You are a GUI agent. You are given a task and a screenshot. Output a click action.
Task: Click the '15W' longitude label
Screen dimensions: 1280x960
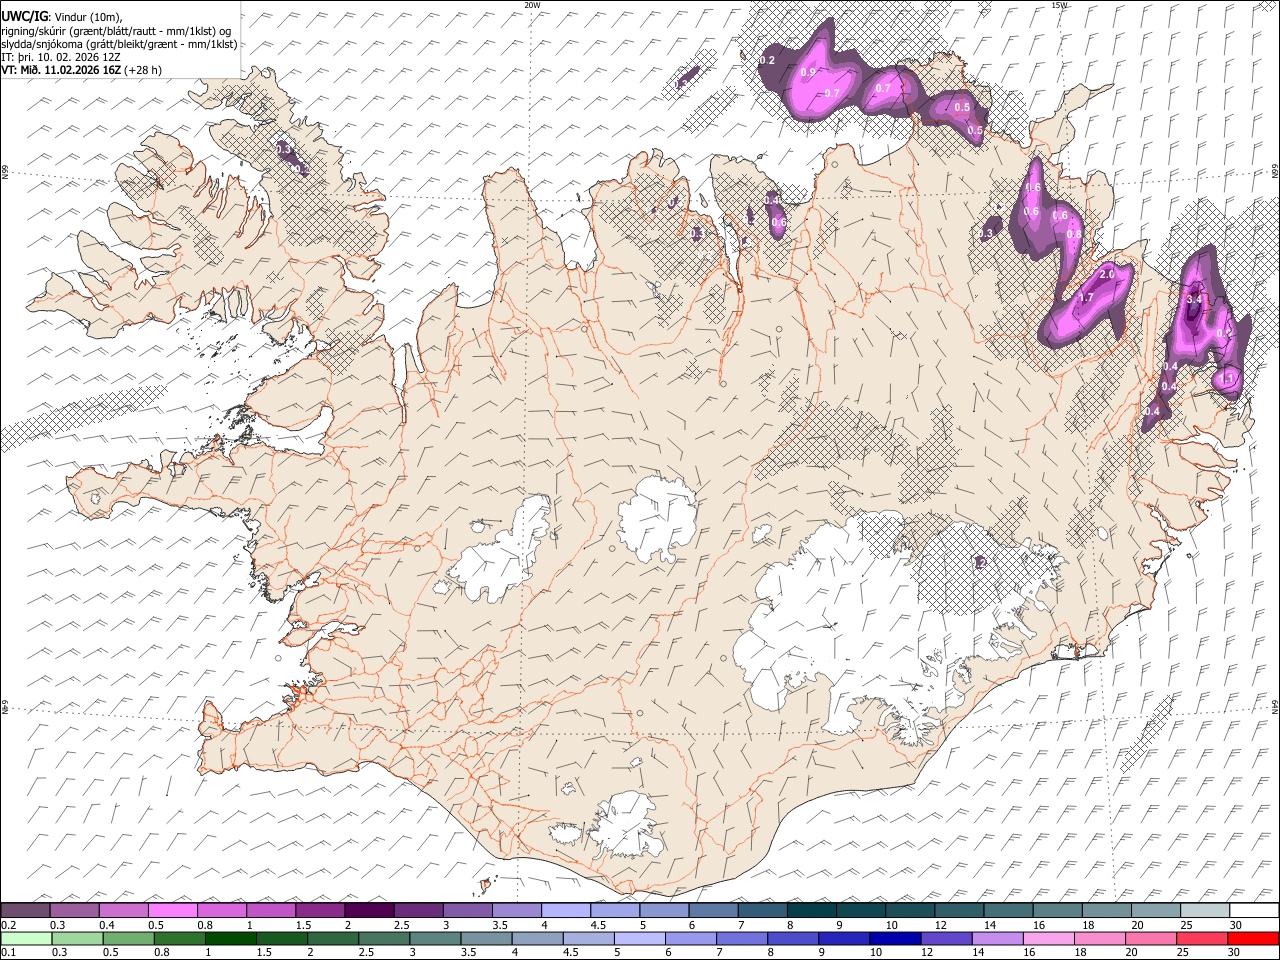pyautogui.click(x=1059, y=5)
